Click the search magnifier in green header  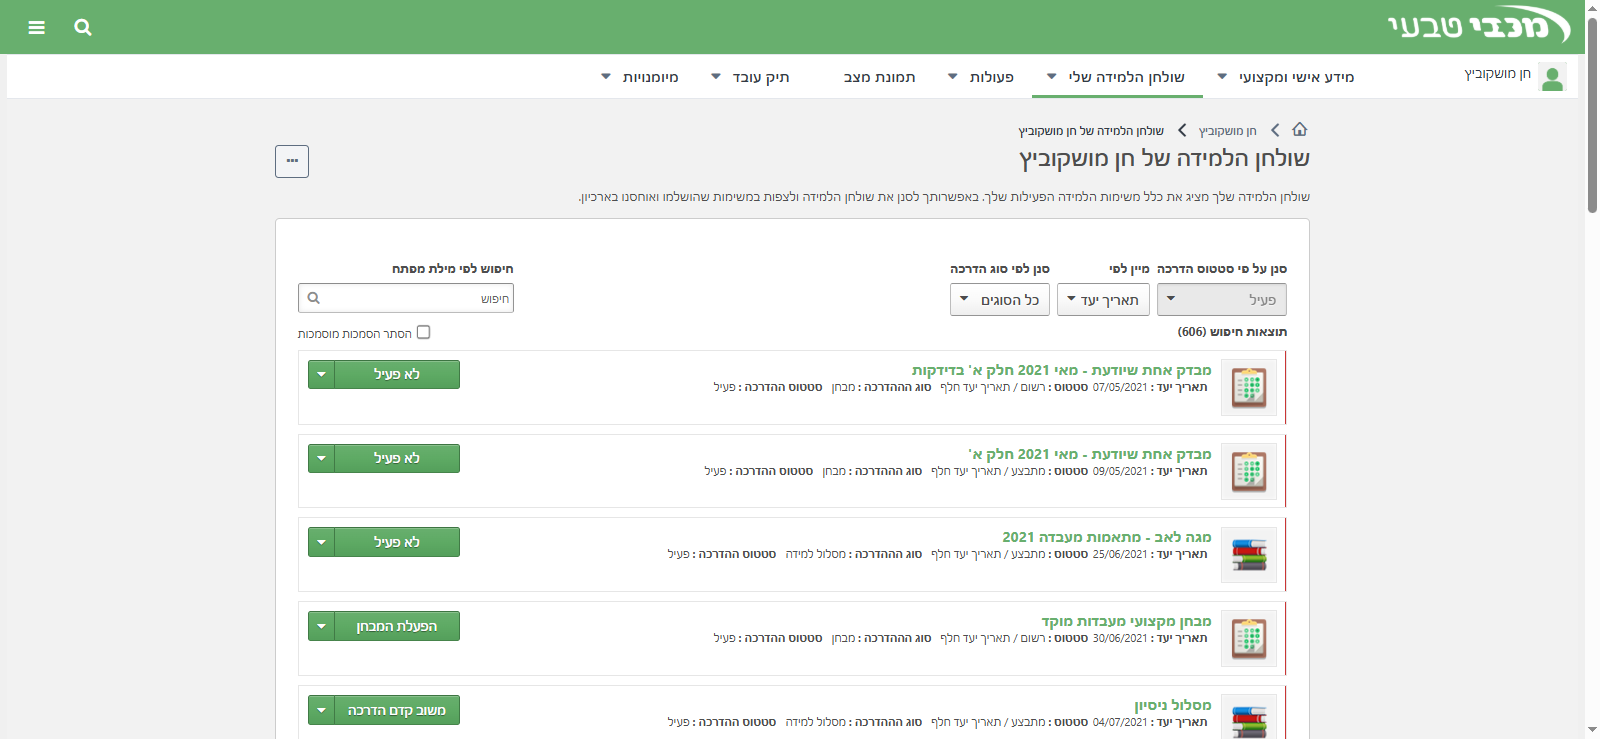coord(83,27)
